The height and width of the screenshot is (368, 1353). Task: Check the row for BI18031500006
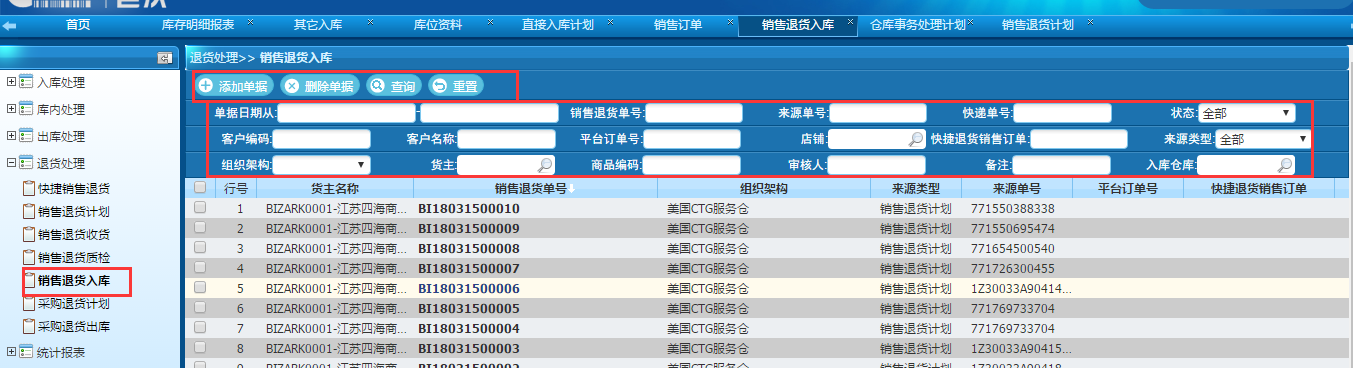[200, 287]
